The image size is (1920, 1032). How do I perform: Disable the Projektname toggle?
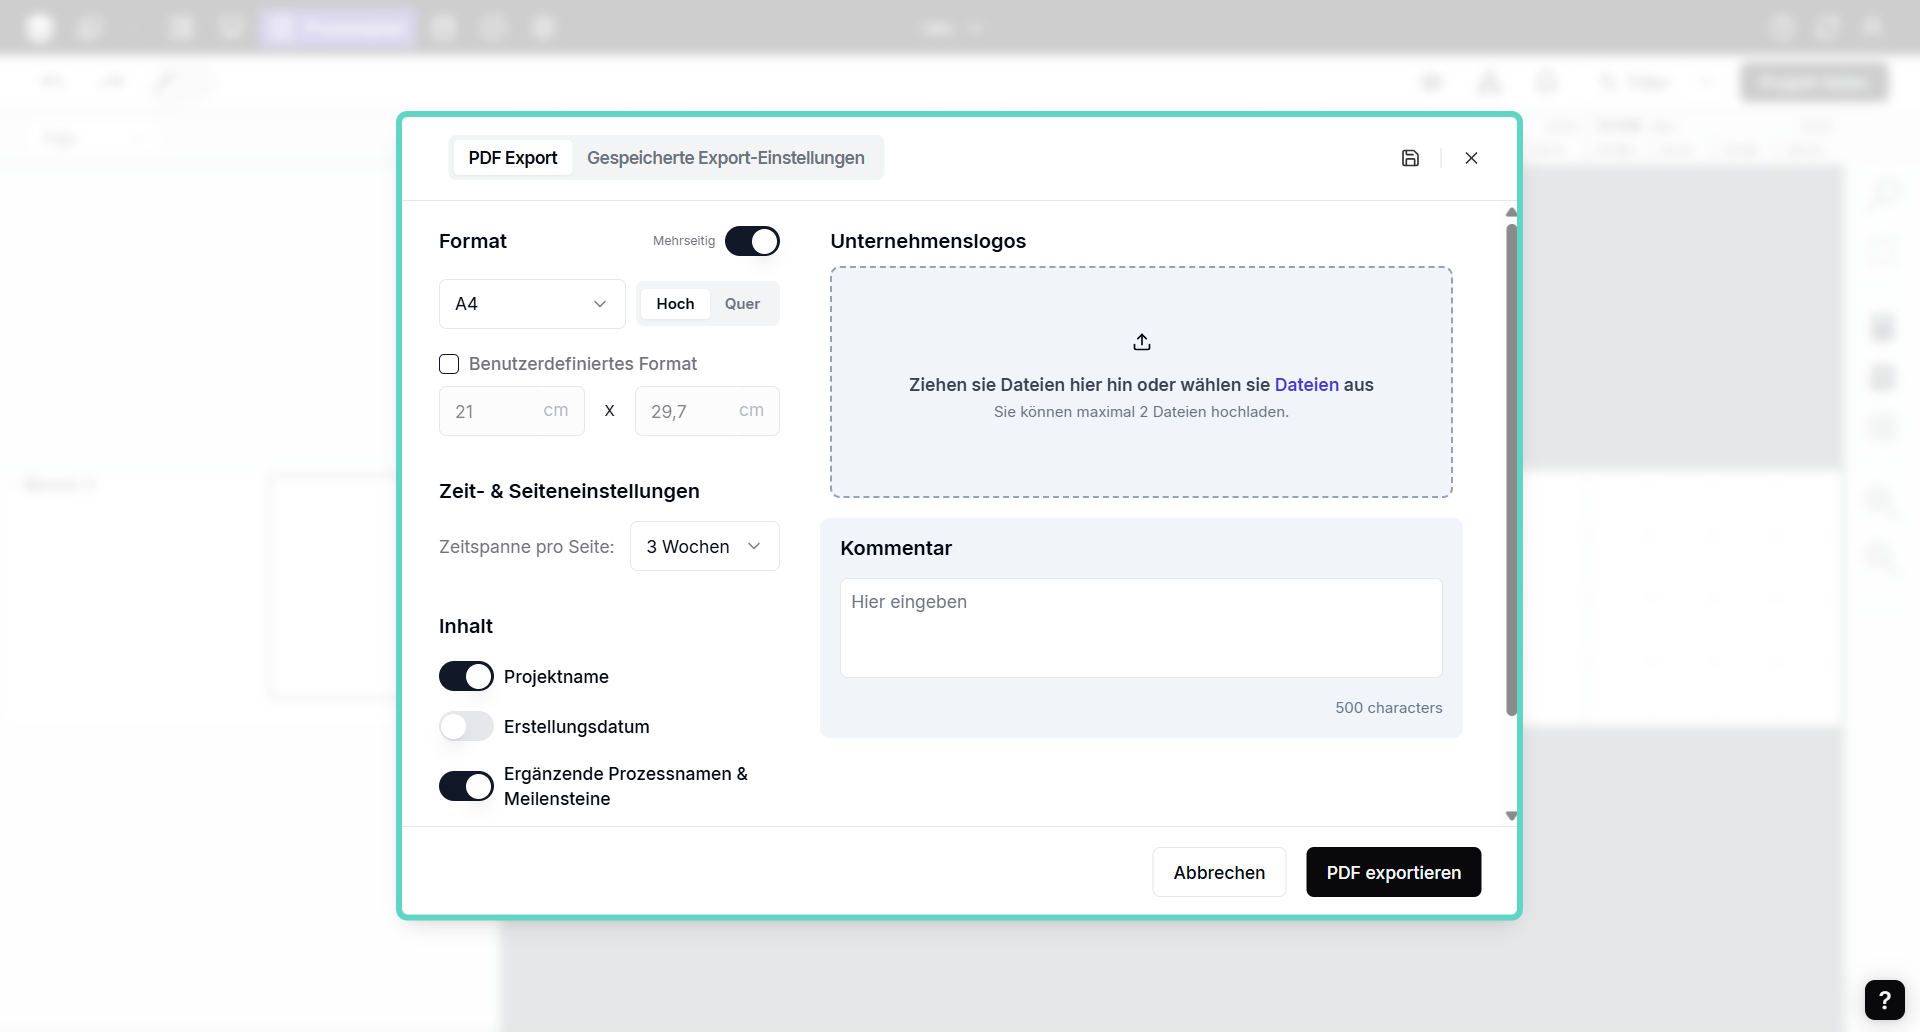[466, 677]
